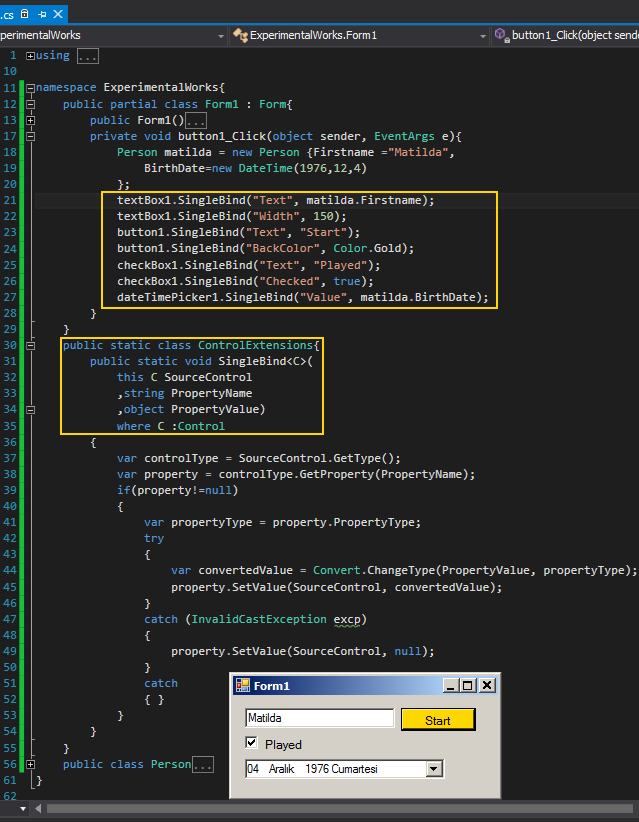Viewport: 639px width, 822px height.
Task: Open the project scope dropdown in navigation bar
Action: tap(221, 35)
